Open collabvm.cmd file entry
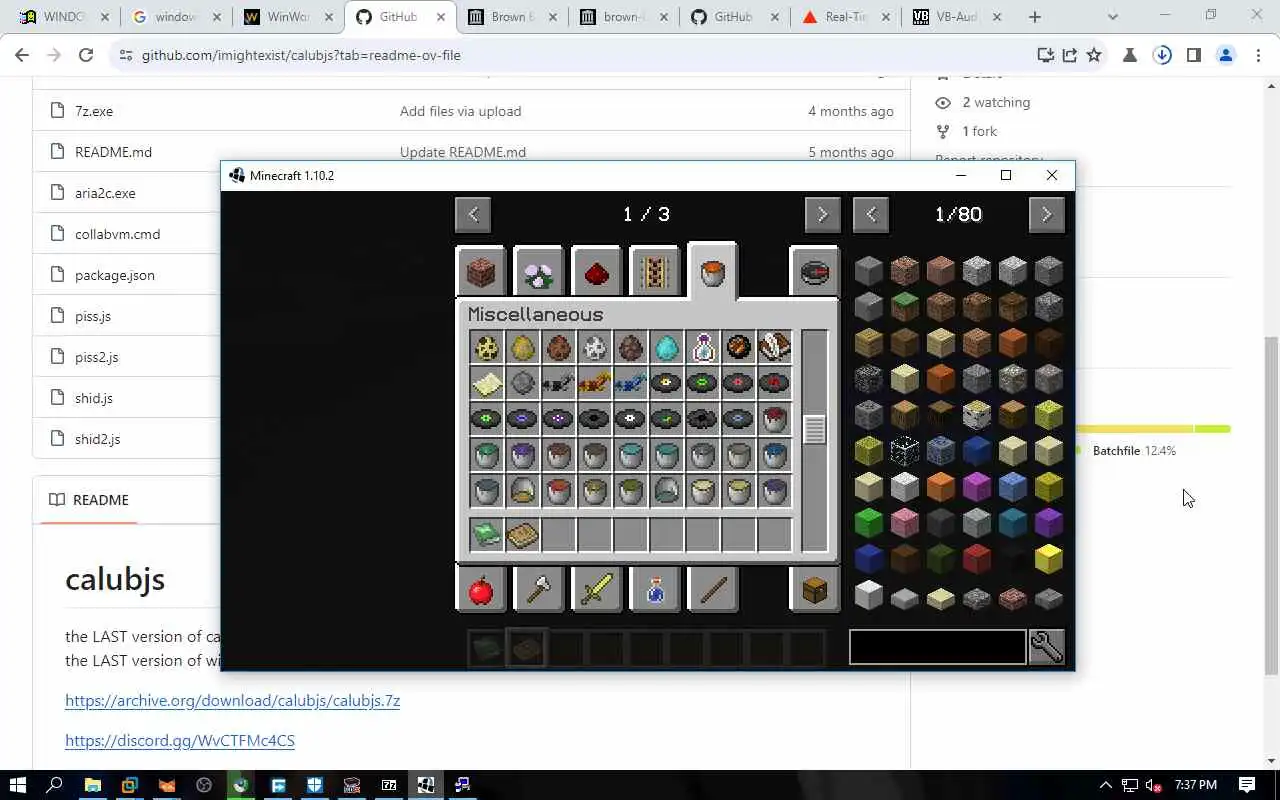 (117, 234)
